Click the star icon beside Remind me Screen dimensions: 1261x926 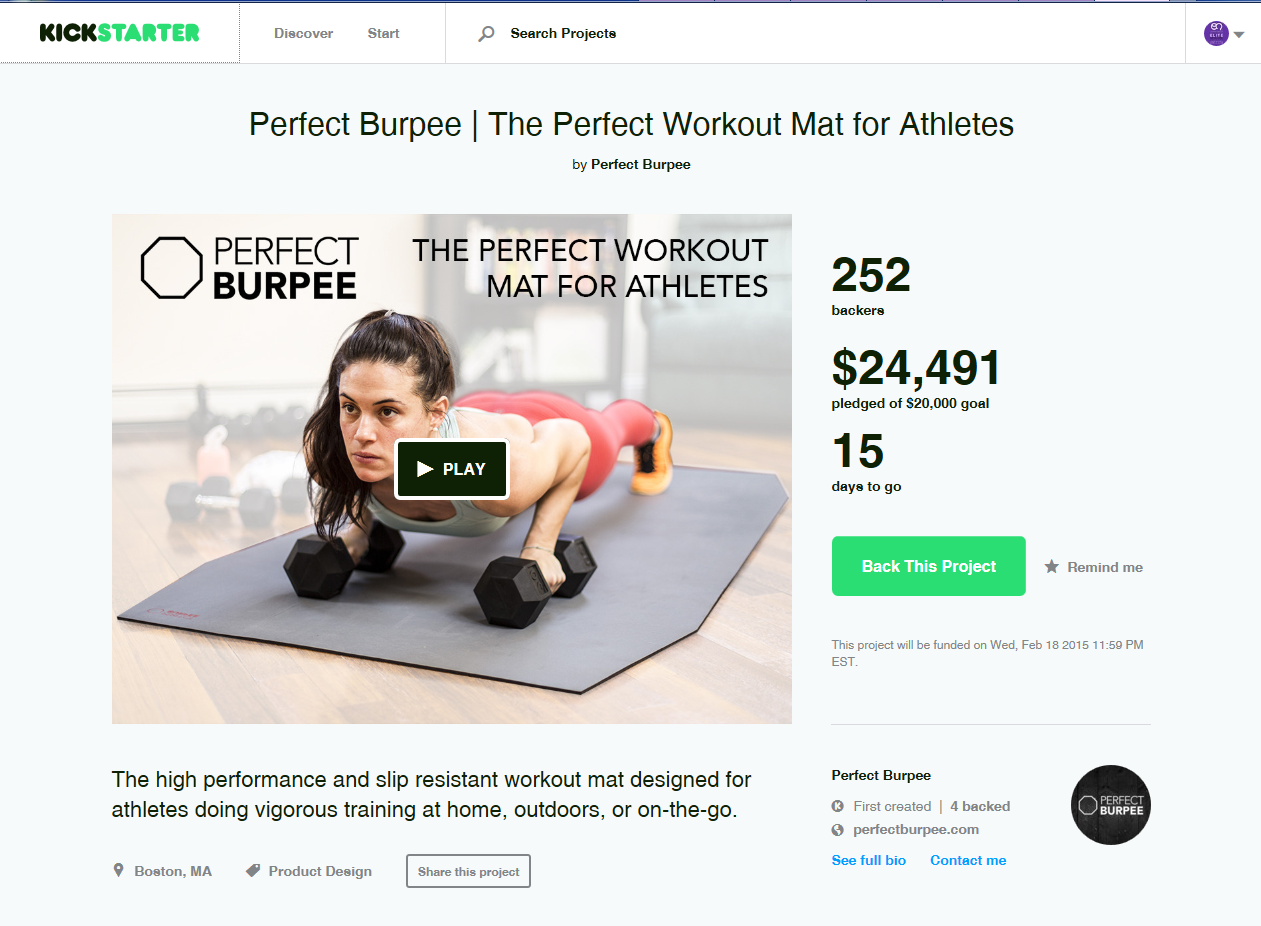[x=1051, y=567]
